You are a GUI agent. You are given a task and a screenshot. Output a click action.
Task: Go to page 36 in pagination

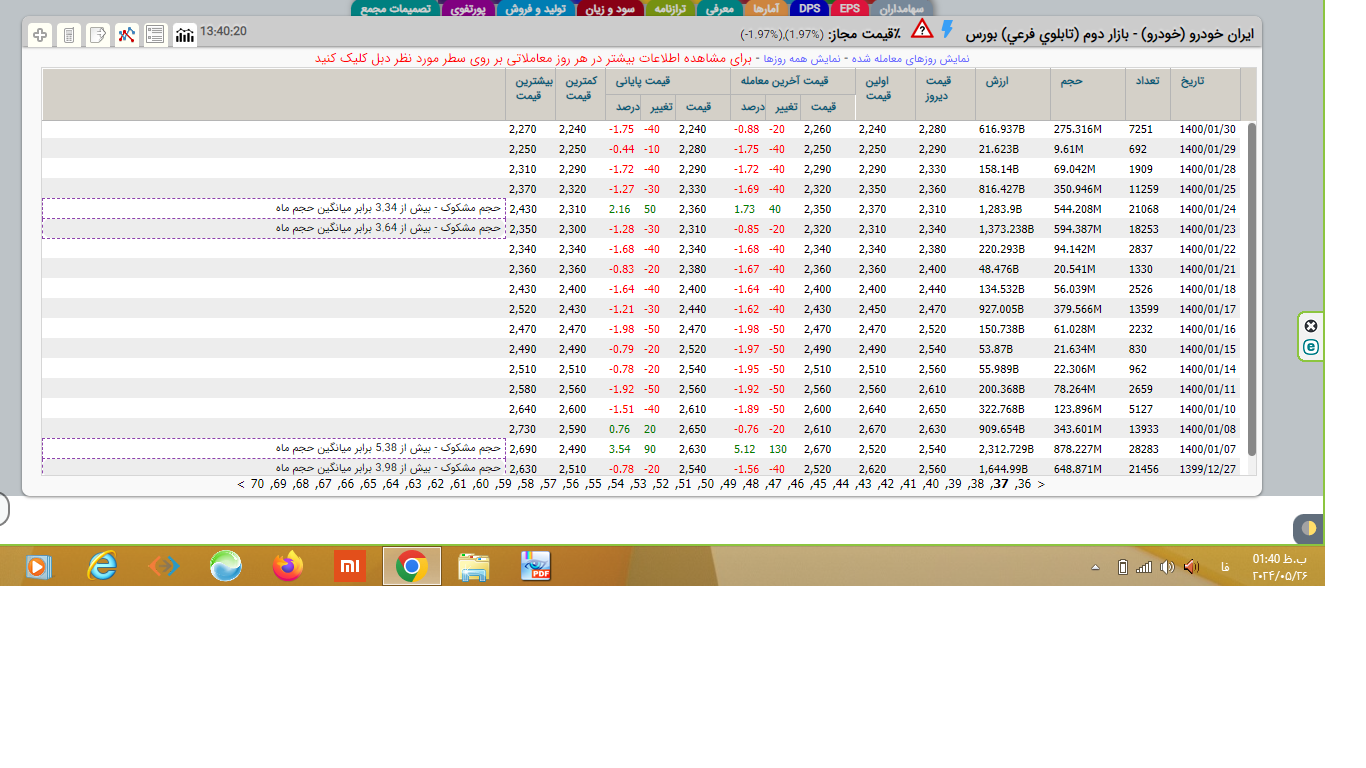pos(1022,484)
